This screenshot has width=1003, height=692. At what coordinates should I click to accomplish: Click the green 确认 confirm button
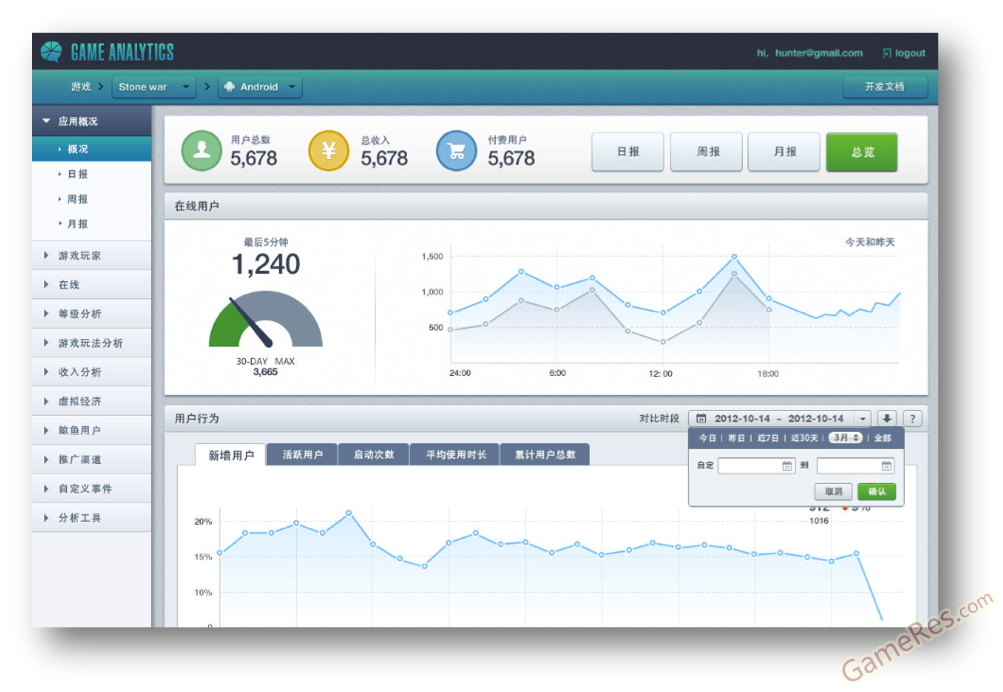click(x=877, y=491)
